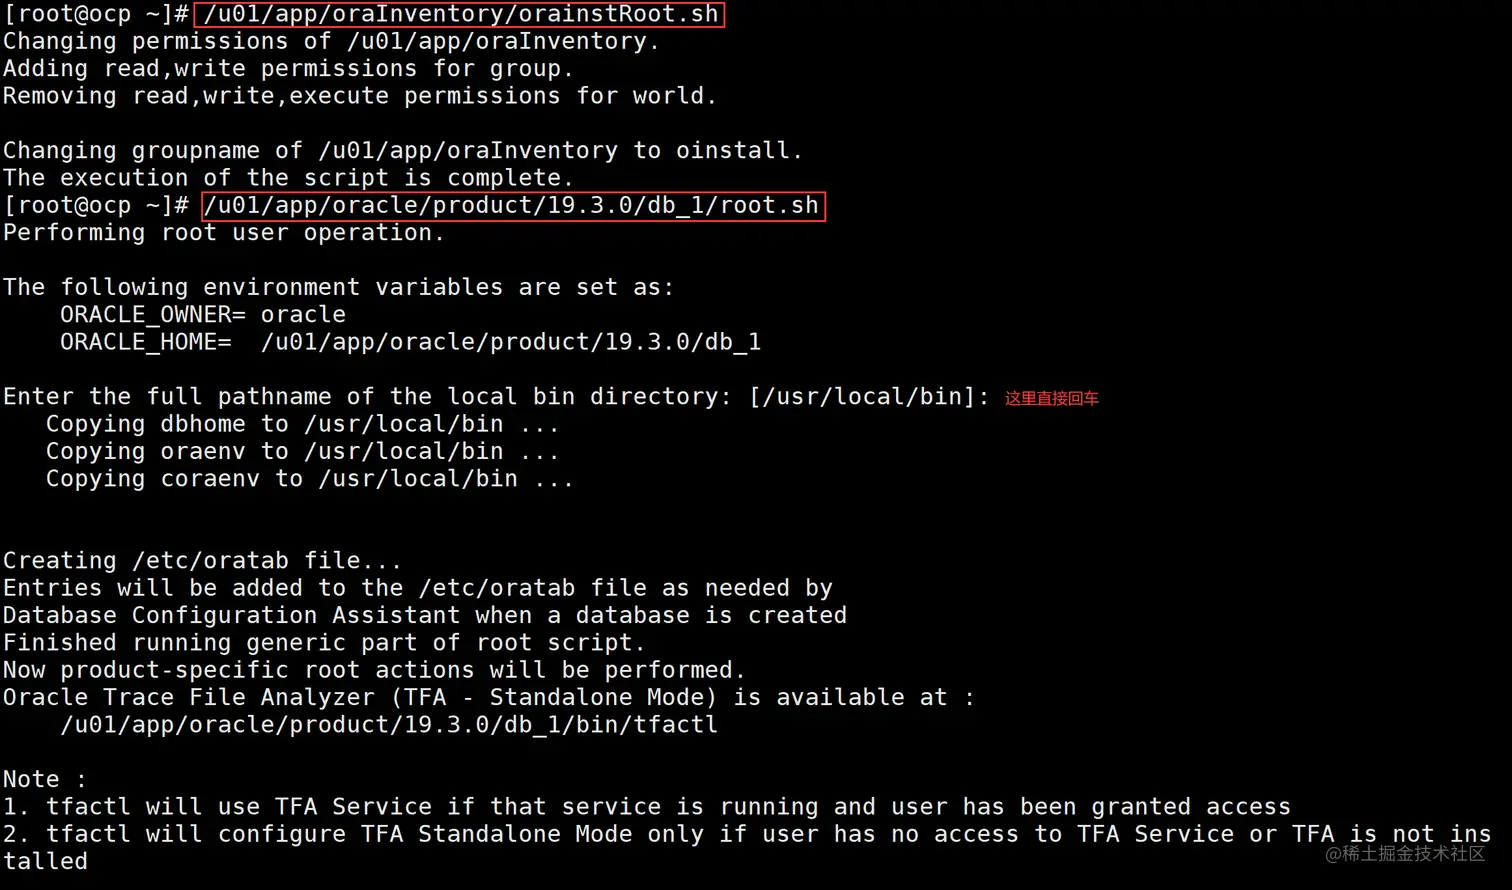Image resolution: width=1512 pixels, height=890 pixels.
Task: Click "Removing read,write,execute permissions" line
Action: [x=359, y=96]
